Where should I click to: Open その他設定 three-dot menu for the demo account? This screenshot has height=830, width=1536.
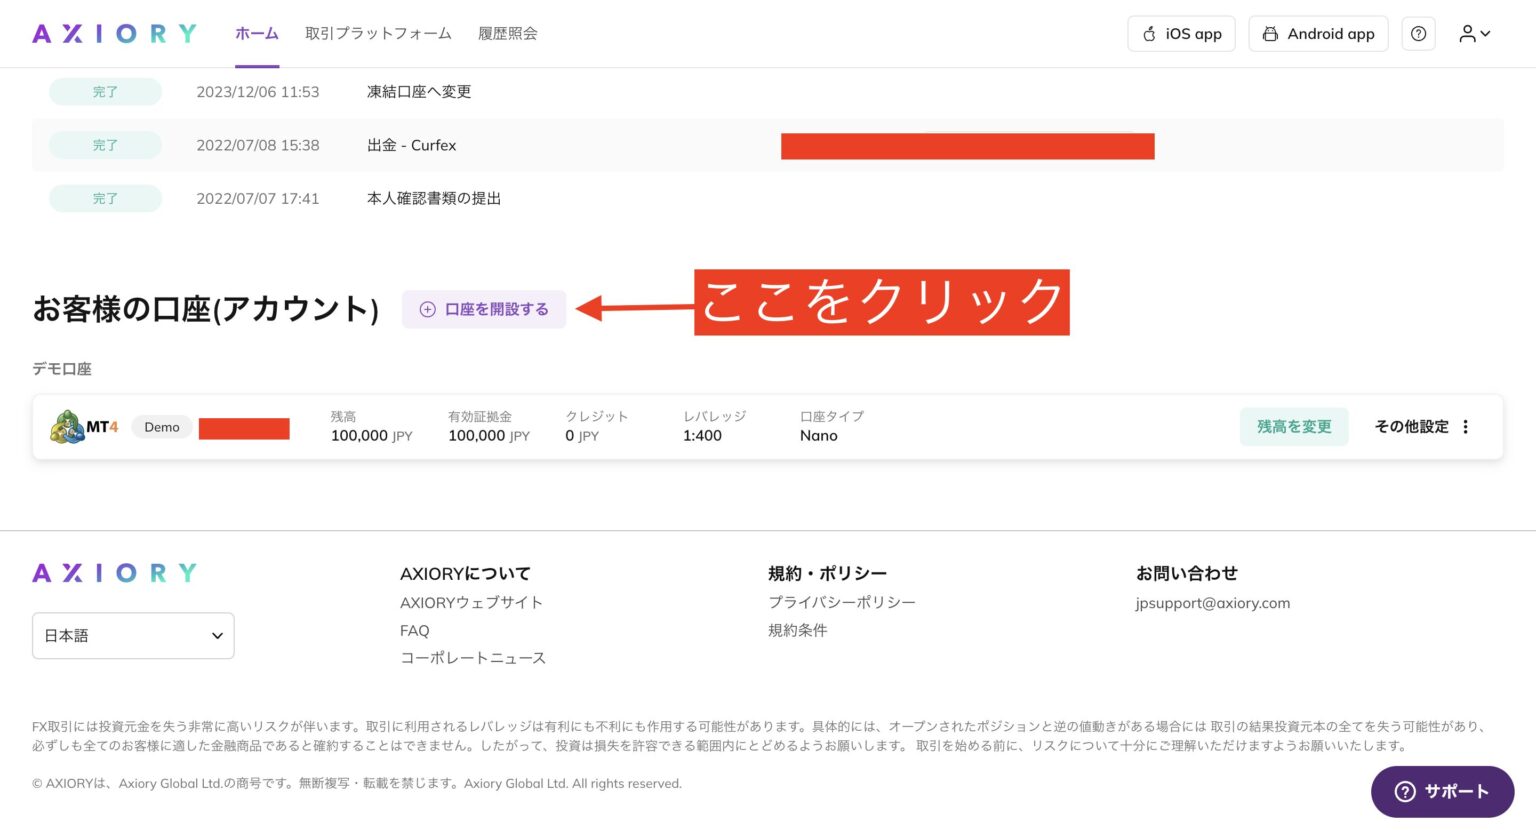click(x=1464, y=426)
